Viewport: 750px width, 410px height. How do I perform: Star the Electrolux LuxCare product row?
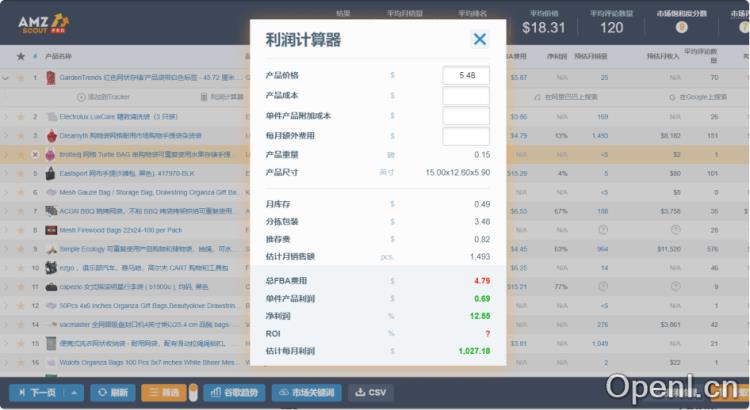click(x=19, y=116)
